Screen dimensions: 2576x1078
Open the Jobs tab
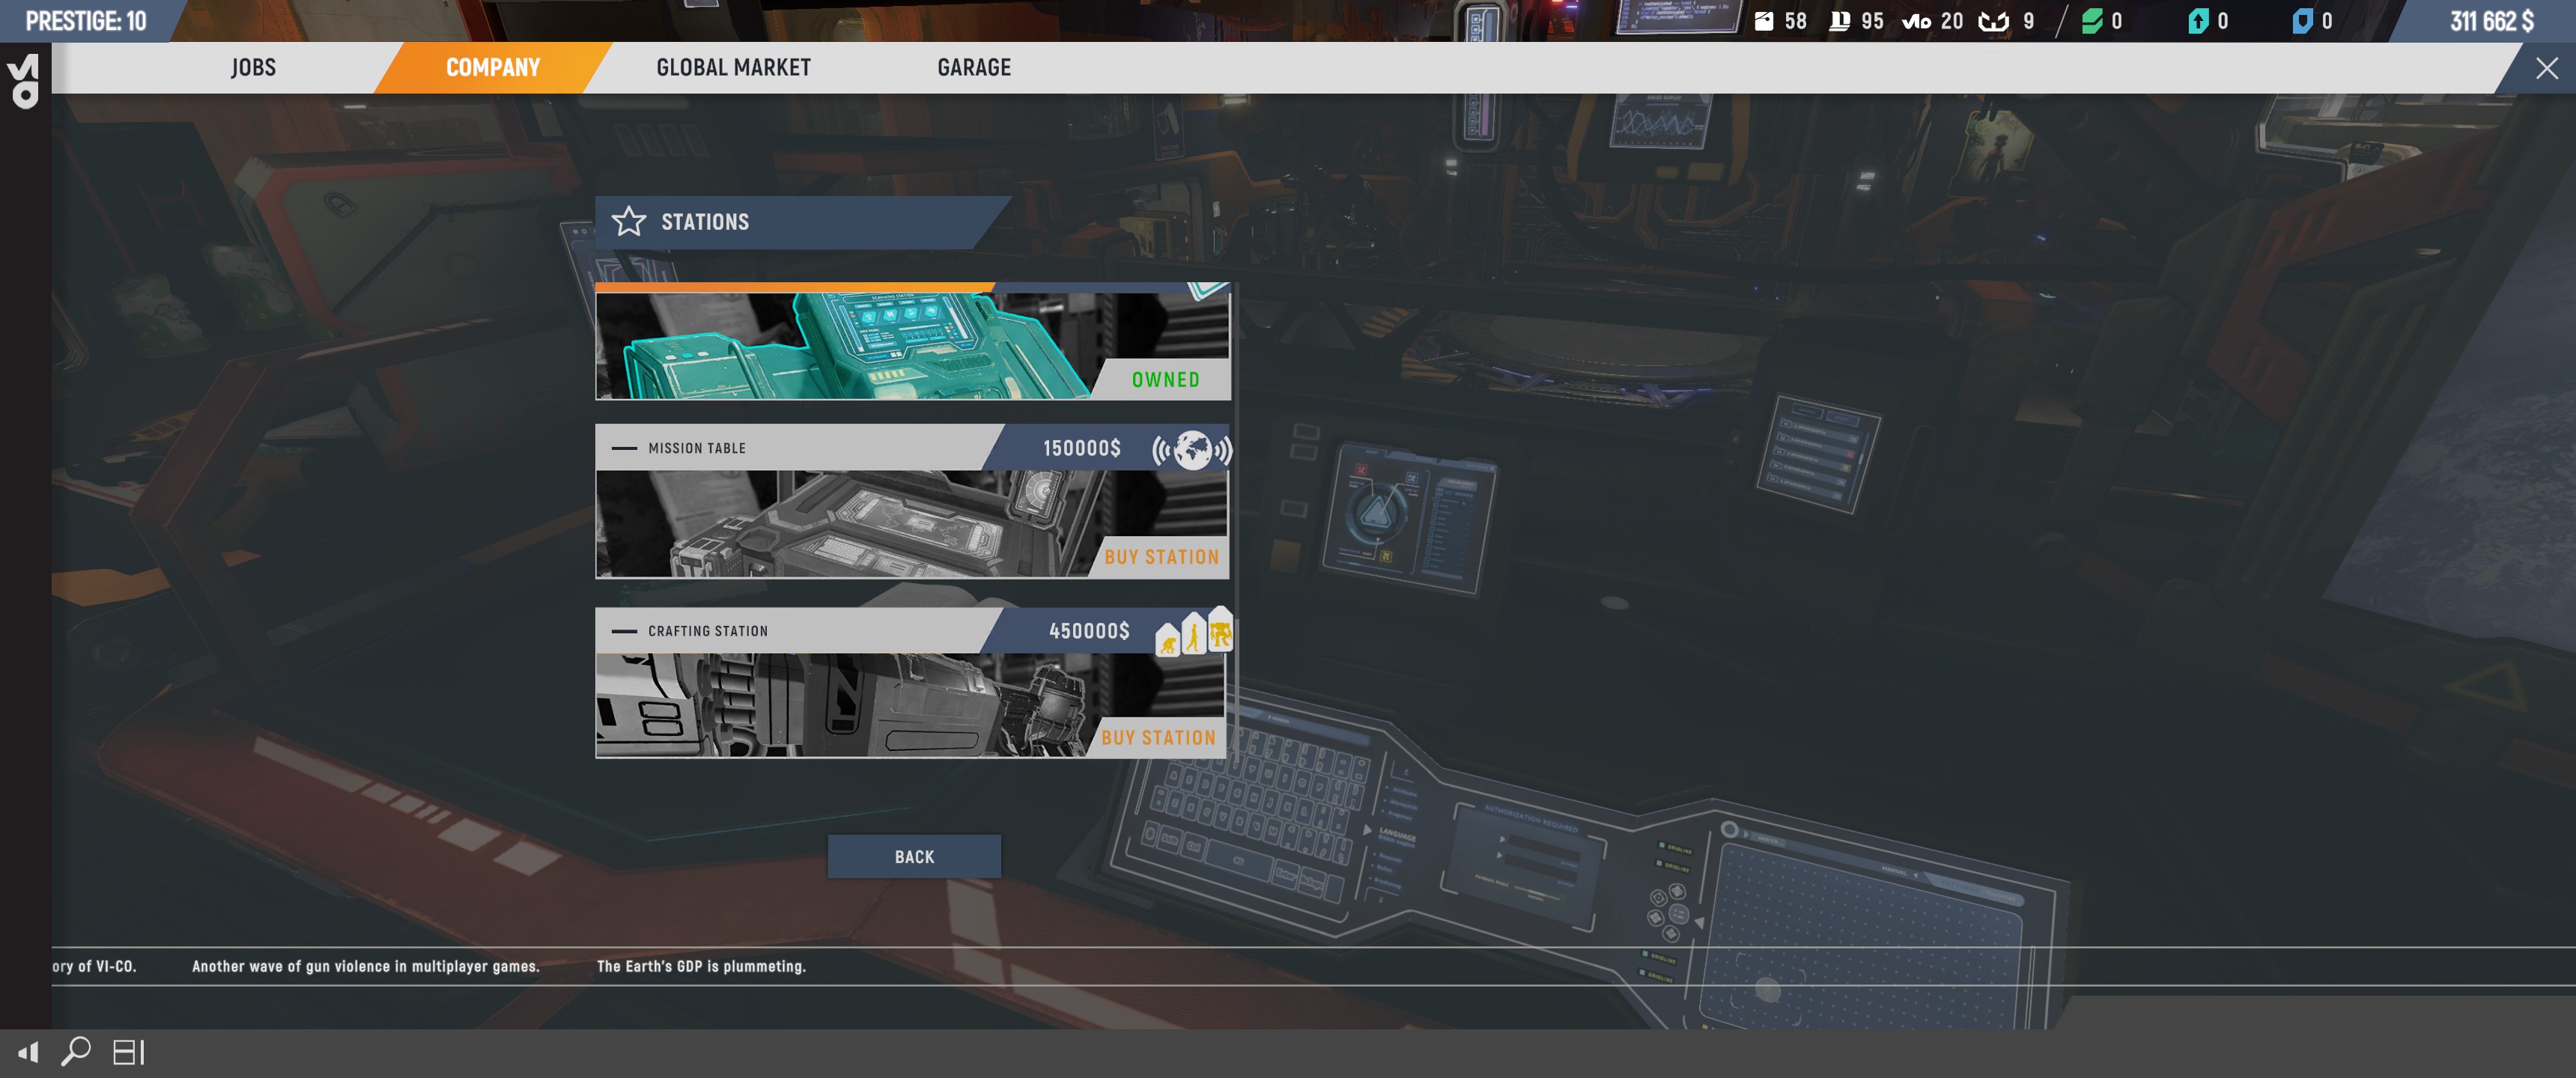tap(253, 67)
